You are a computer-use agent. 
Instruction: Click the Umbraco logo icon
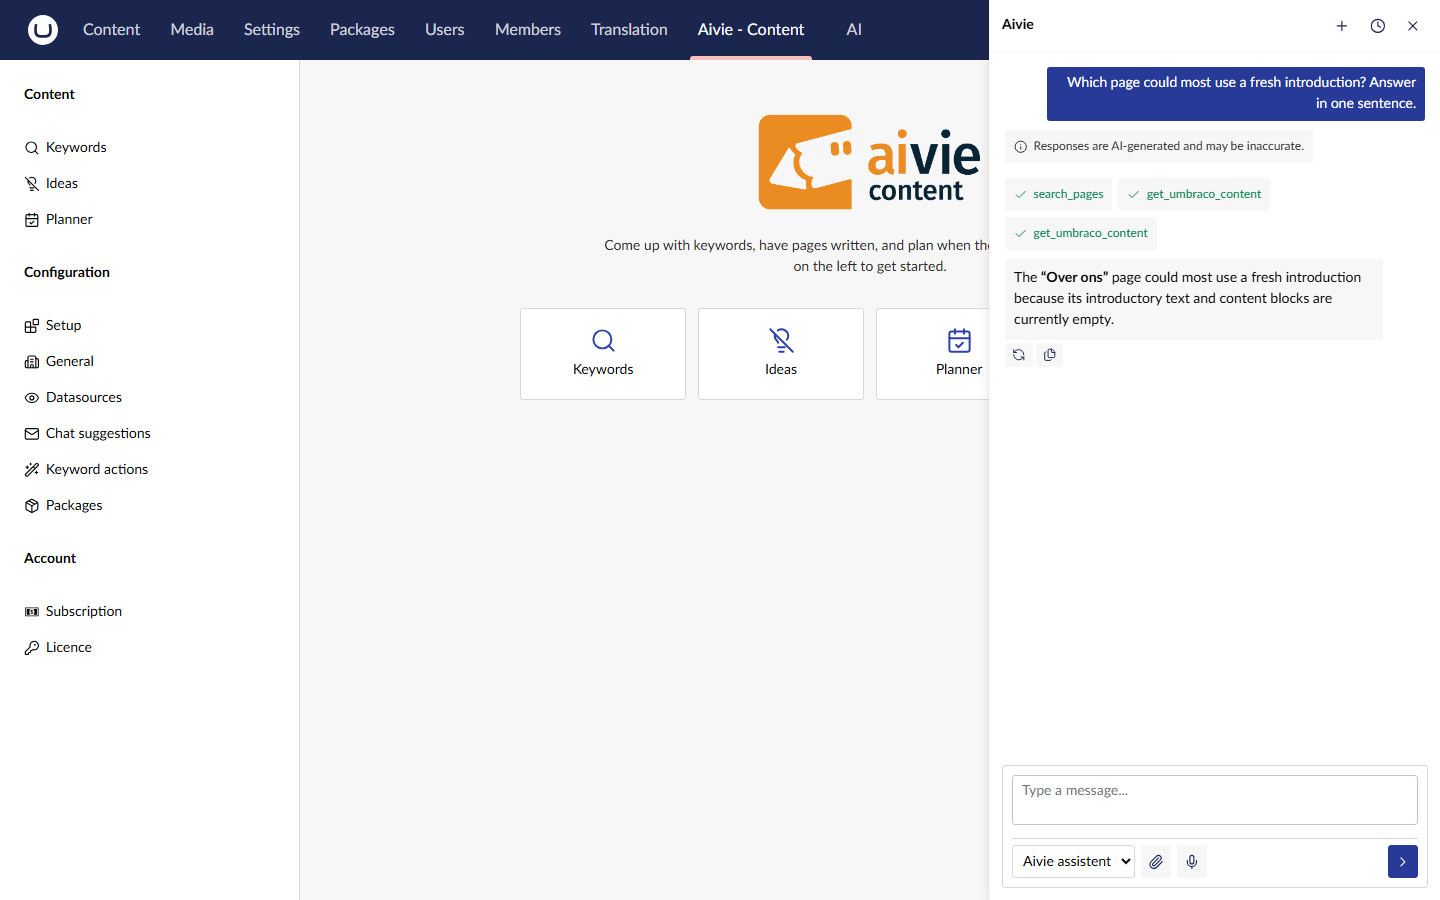43,30
